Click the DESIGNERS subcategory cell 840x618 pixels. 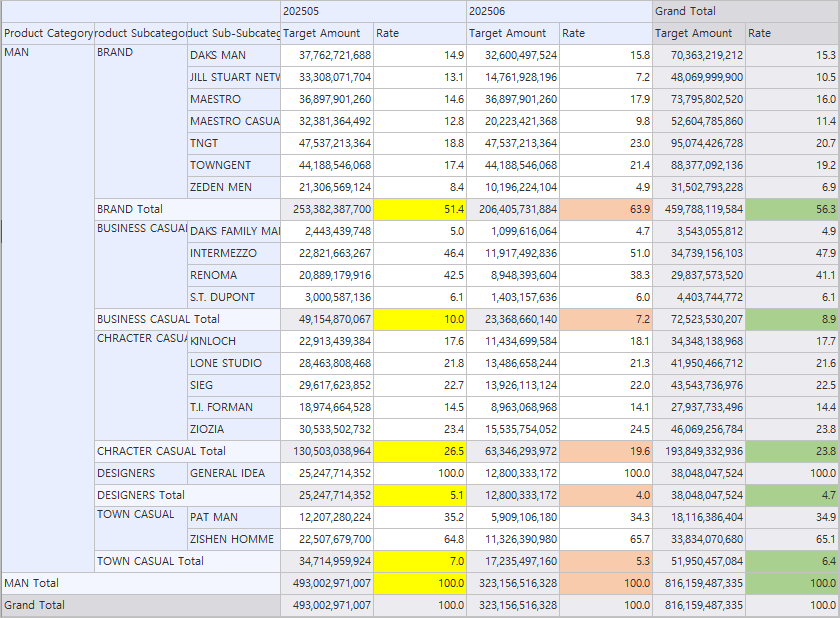141,473
